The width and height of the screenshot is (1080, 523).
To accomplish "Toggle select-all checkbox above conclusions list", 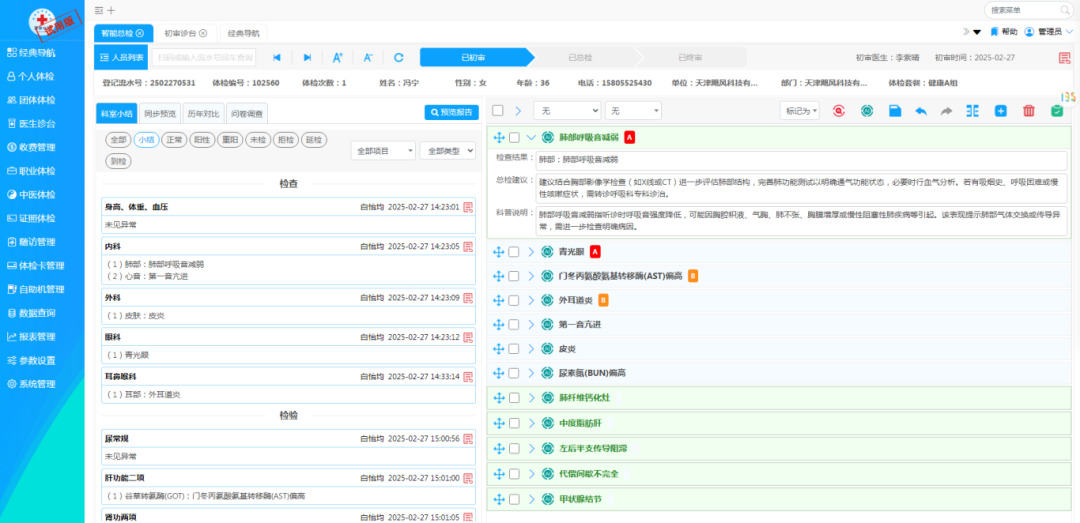I will 497,110.
